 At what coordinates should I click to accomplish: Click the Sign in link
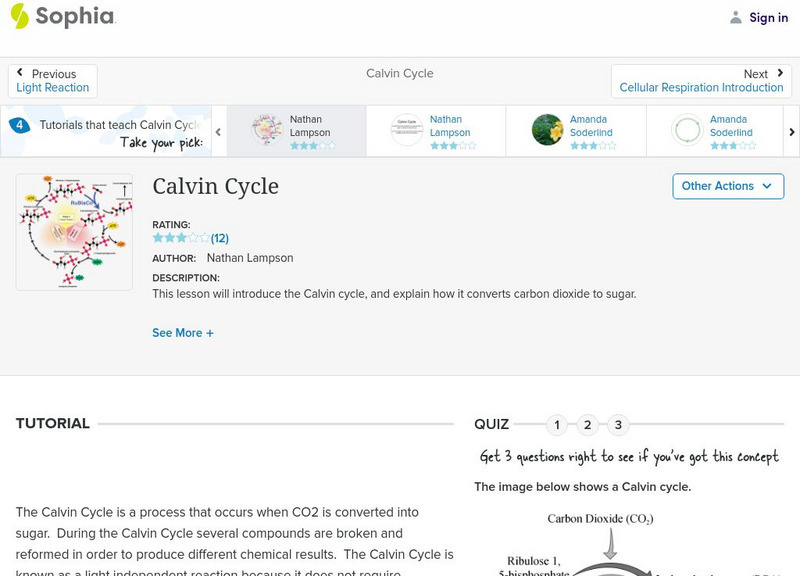click(768, 17)
